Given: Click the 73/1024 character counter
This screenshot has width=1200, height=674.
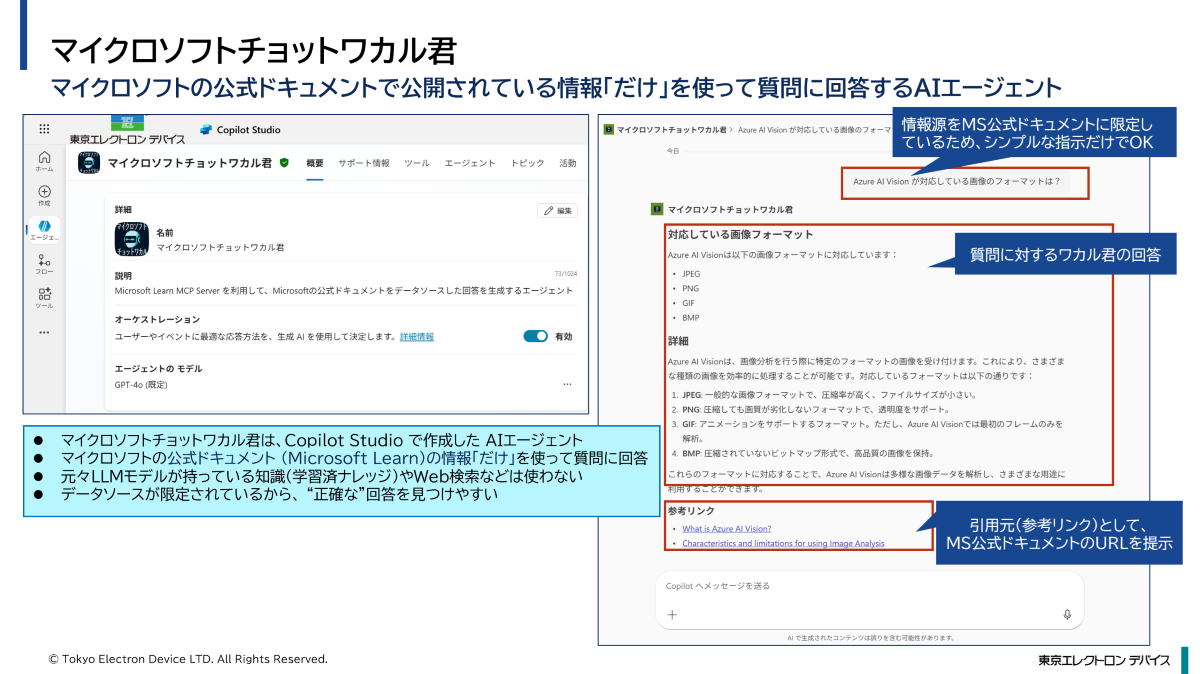Looking at the screenshot, I should coord(565,272).
